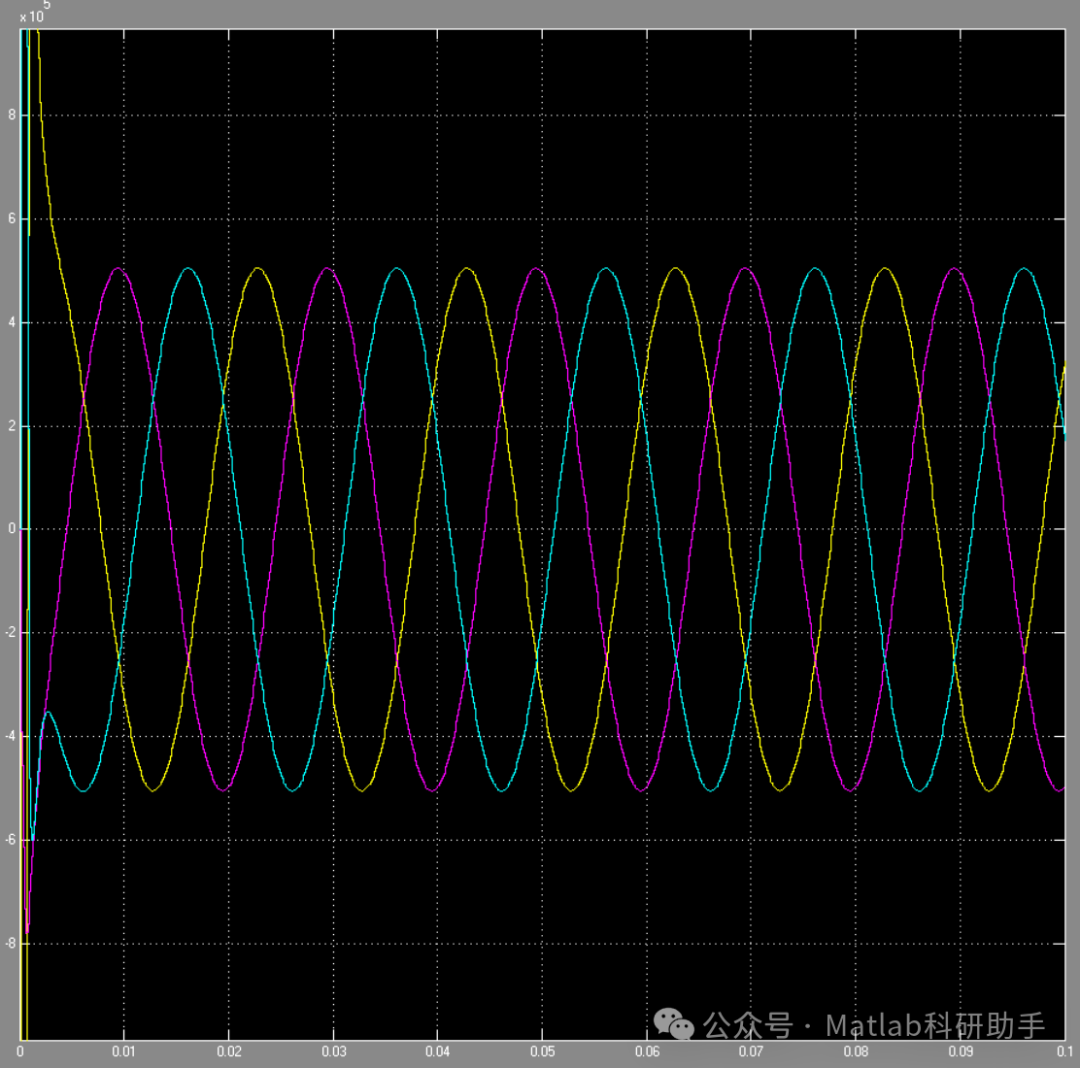Viewport: 1080px width, 1068px height.
Task: Click the x10 exponent scale label
Action: [x=34, y=12]
